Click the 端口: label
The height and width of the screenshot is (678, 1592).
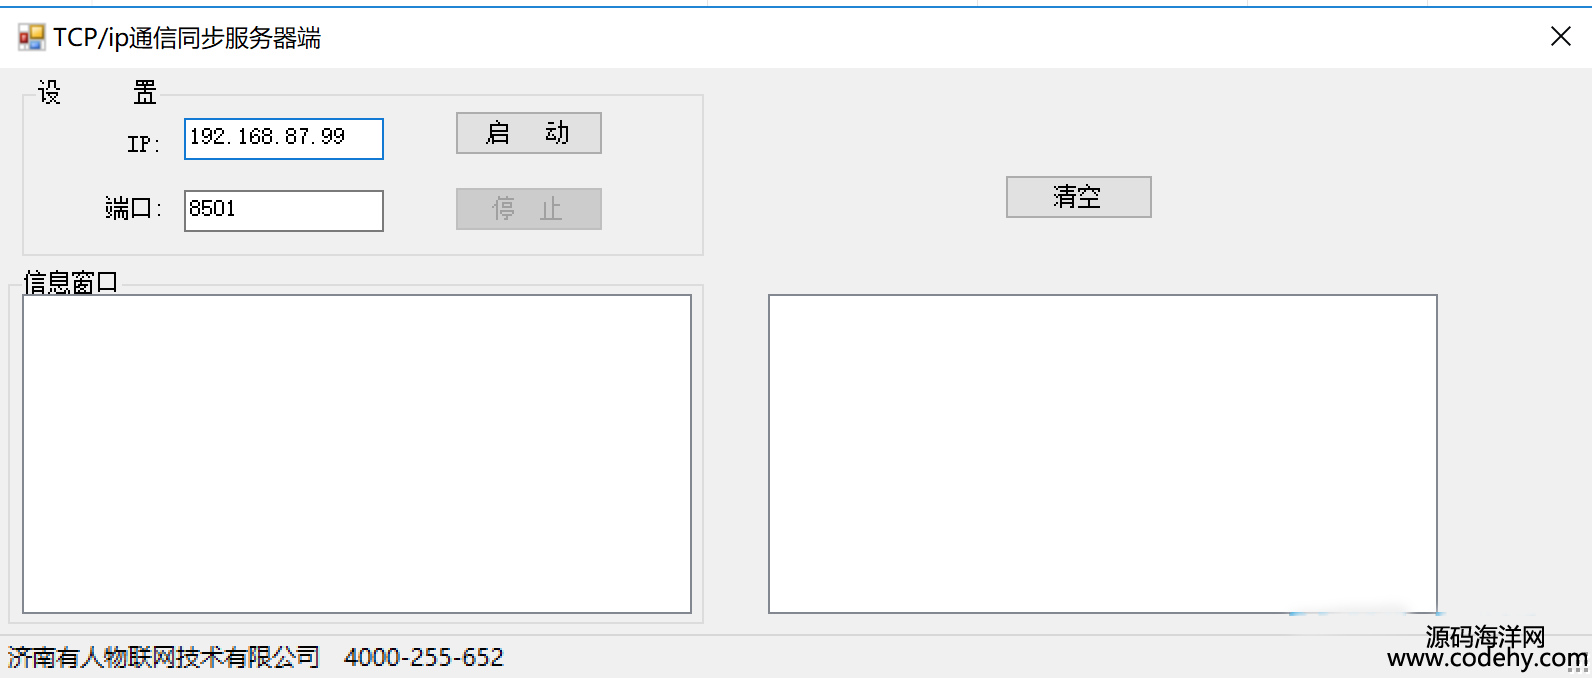(133, 208)
